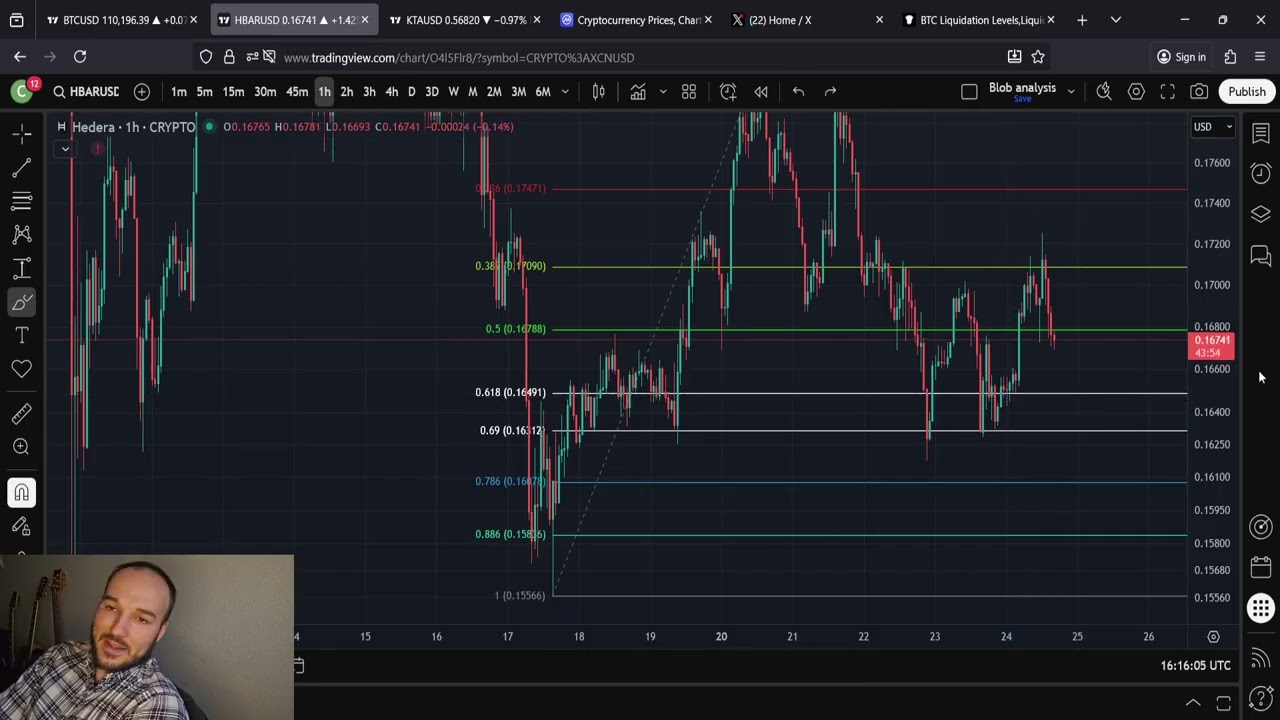Screen dimensions: 1280x720
Task: Open the chart patterns tool
Action: point(22,235)
